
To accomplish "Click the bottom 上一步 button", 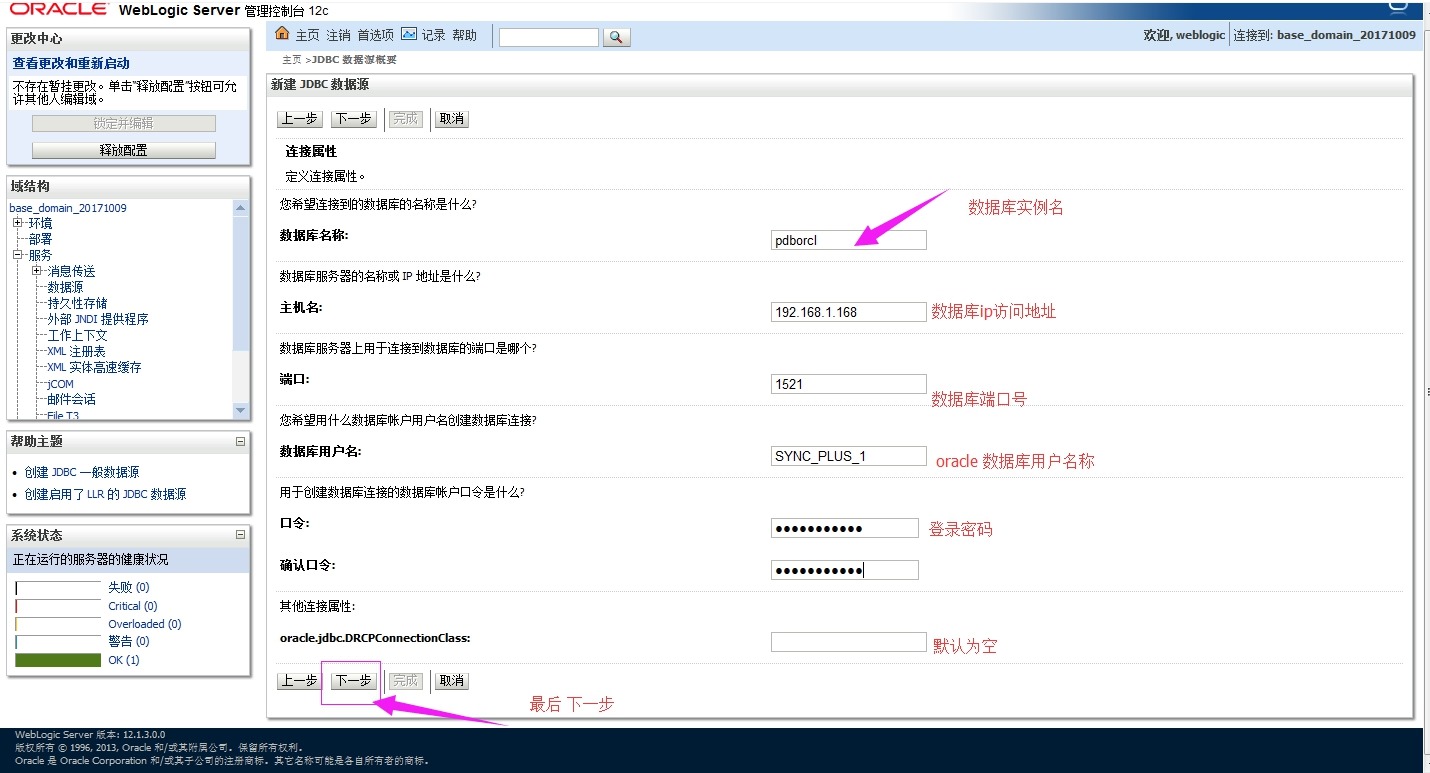I will pos(299,681).
